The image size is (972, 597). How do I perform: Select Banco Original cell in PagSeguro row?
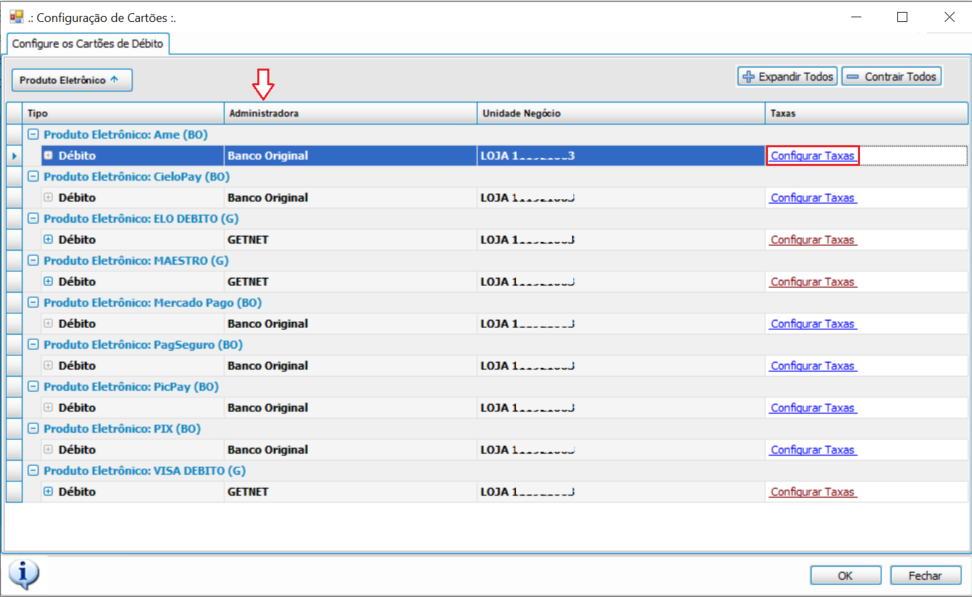point(351,366)
